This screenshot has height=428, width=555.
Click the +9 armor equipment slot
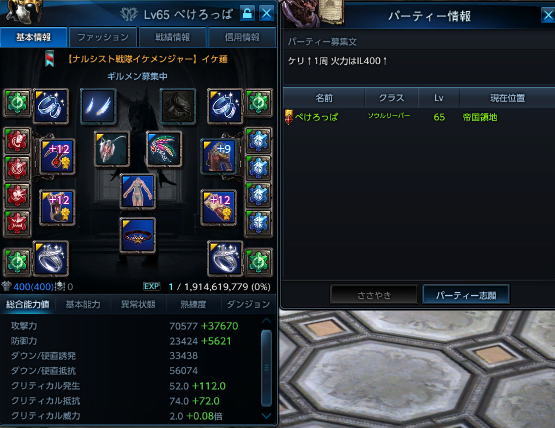pyautogui.click(x=219, y=156)
